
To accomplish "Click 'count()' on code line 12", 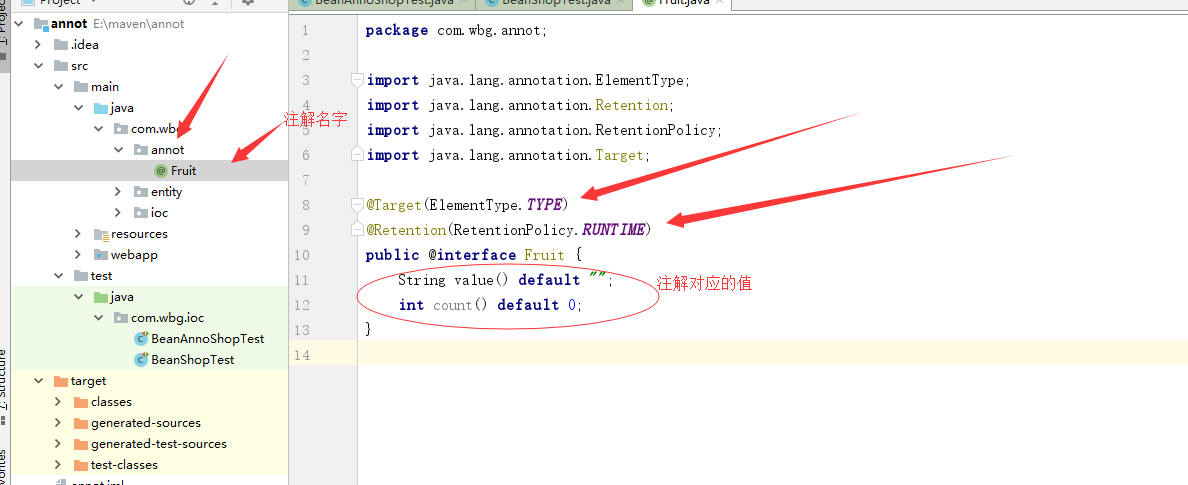I will 461,305.
